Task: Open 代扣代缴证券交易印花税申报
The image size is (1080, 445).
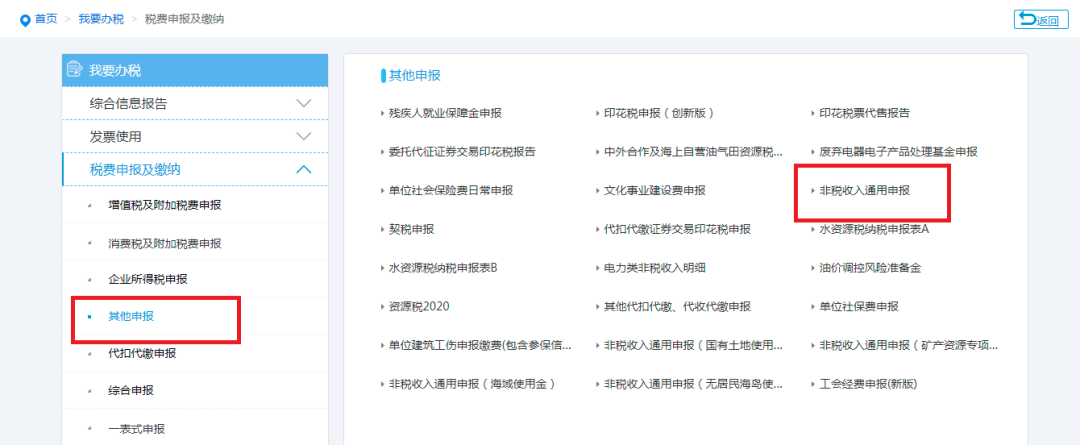Action: pyautogui.click(x=677, y=229)
